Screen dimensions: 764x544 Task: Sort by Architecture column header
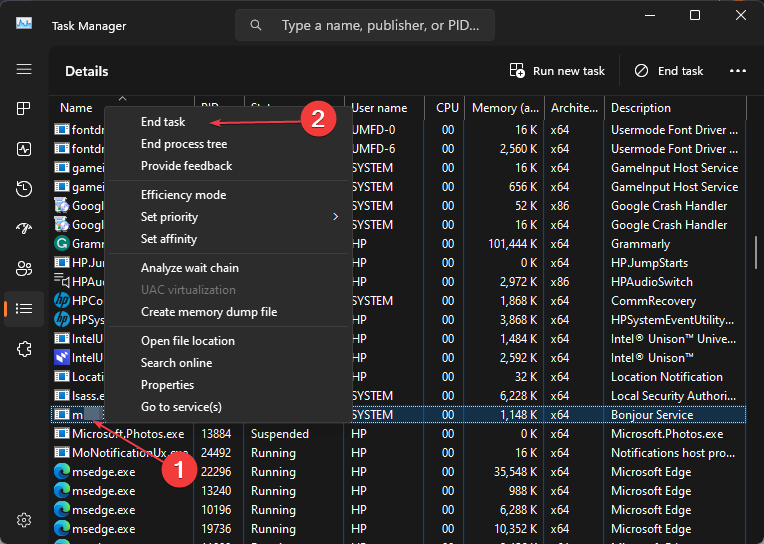[x=574, y=108]
